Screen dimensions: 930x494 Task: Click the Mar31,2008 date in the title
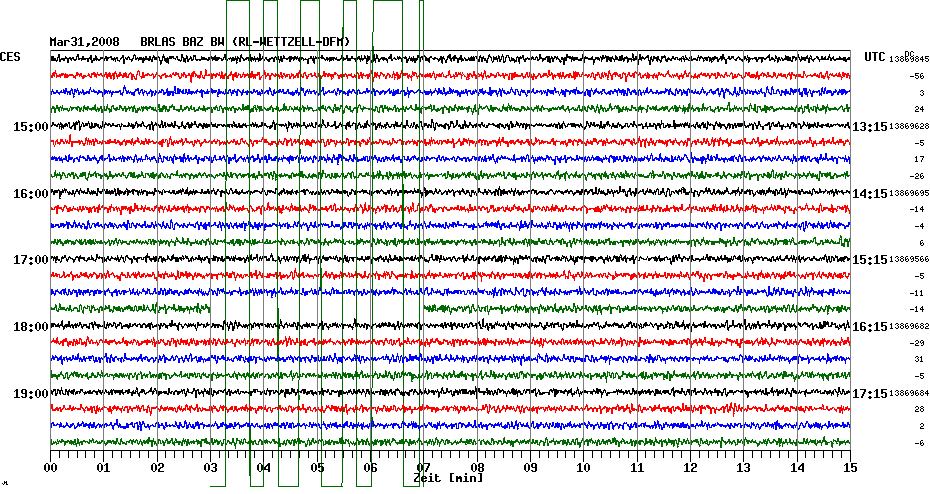[x=84, y=42]
